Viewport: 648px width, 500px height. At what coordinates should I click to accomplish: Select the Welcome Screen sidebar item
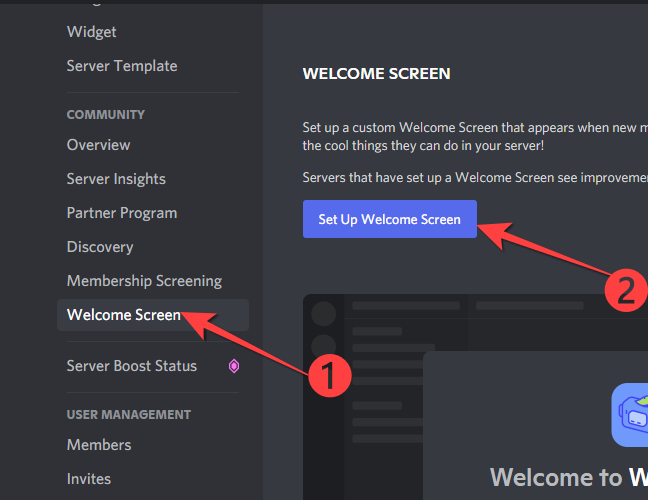pos(124,315)
